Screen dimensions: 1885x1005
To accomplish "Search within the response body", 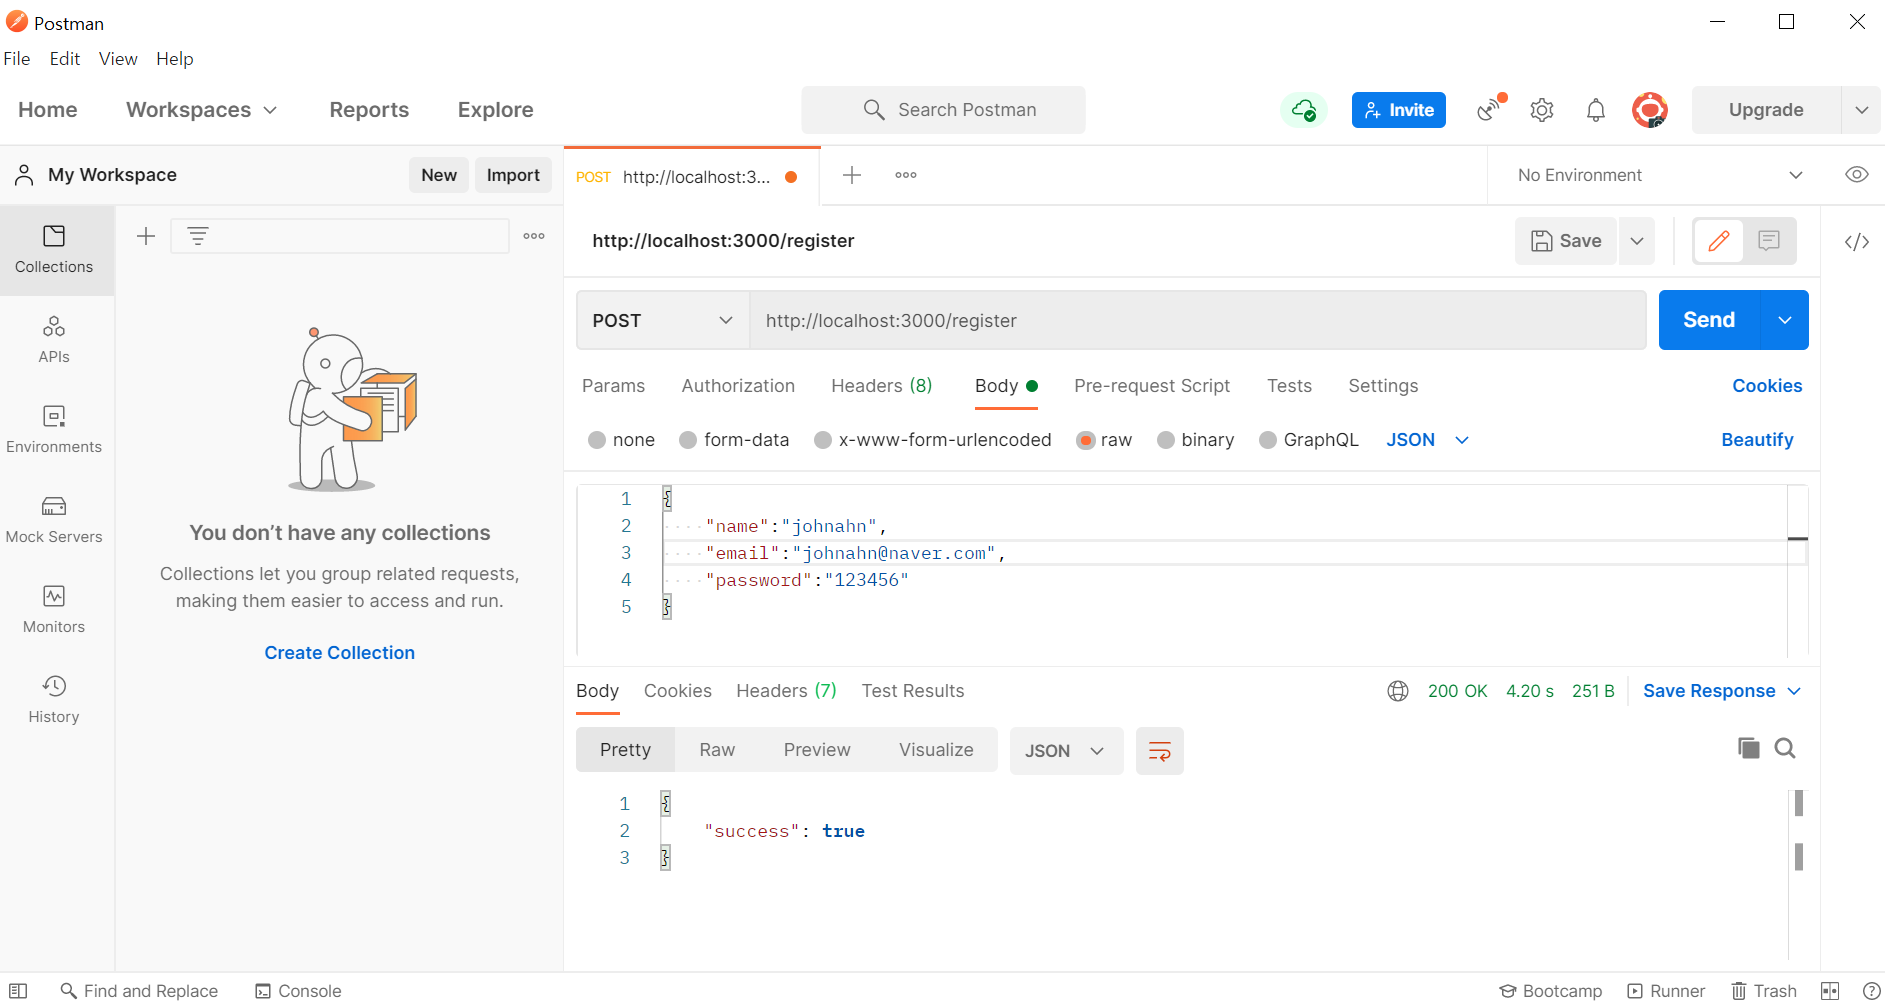I will (1785, 748).
